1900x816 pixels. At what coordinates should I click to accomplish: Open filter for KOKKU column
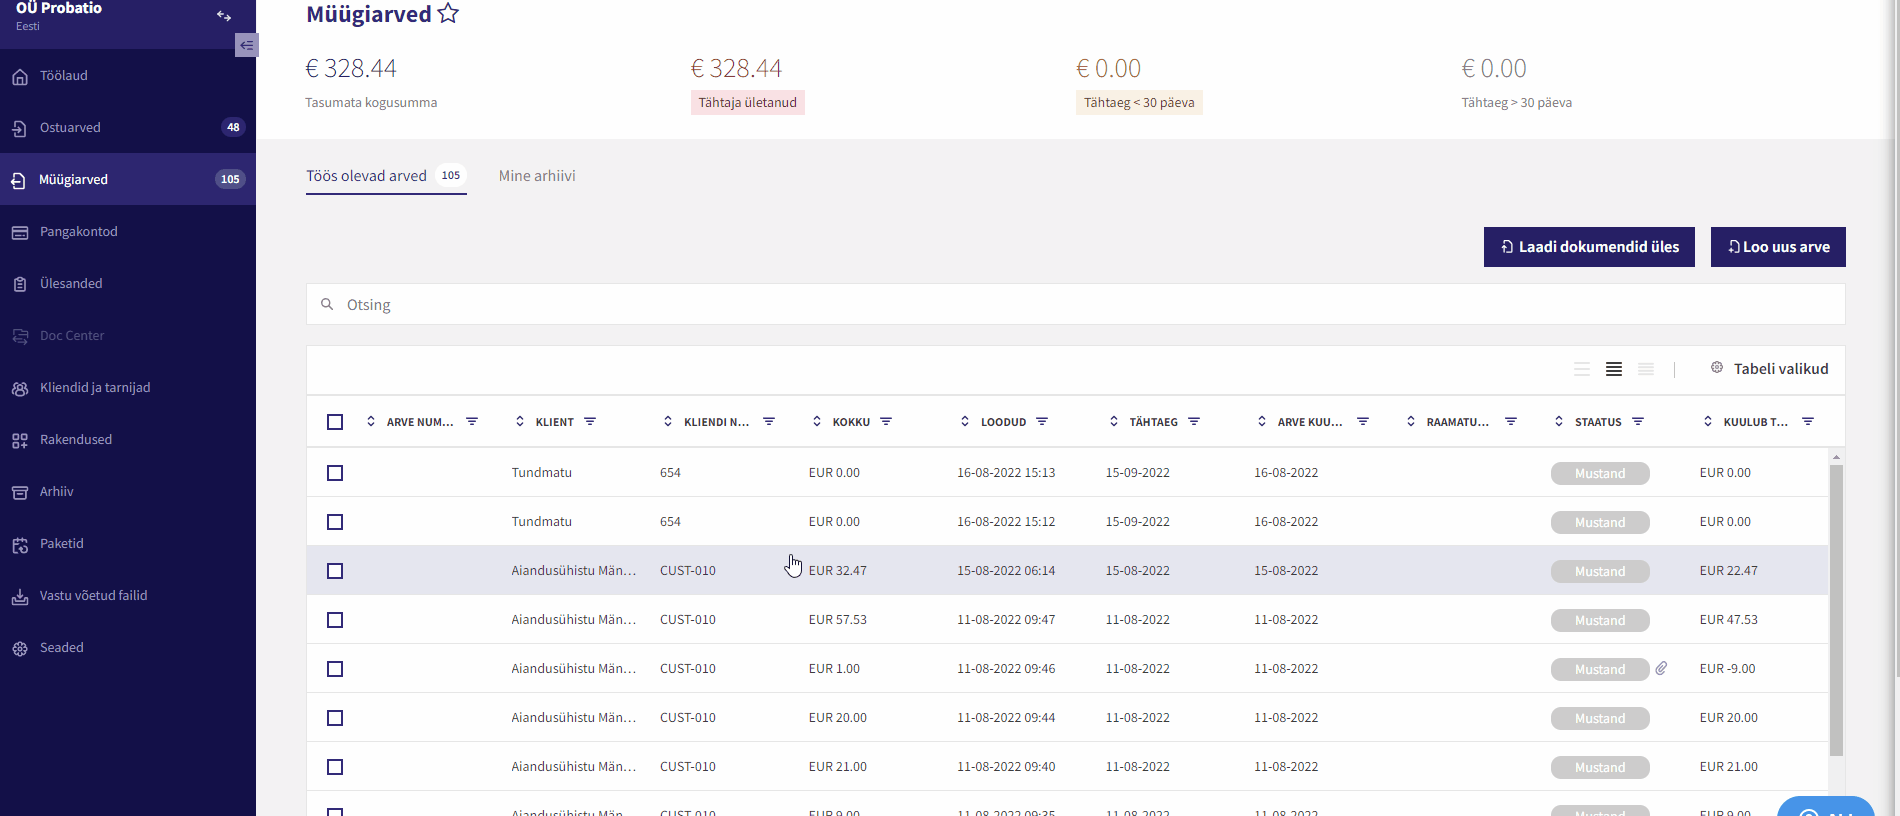(x=886, y=422)
